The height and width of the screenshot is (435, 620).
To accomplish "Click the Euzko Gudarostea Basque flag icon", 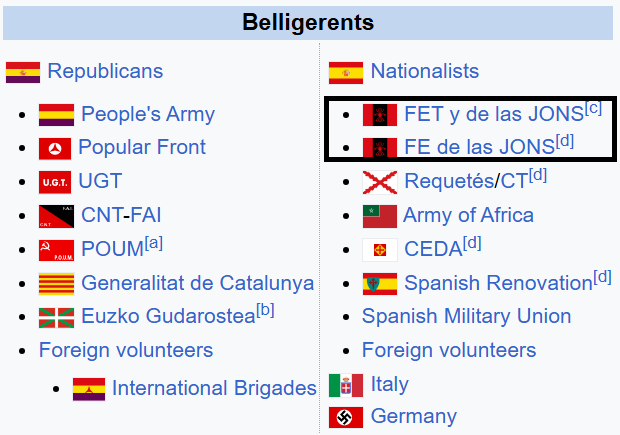I will pos(56,318).
